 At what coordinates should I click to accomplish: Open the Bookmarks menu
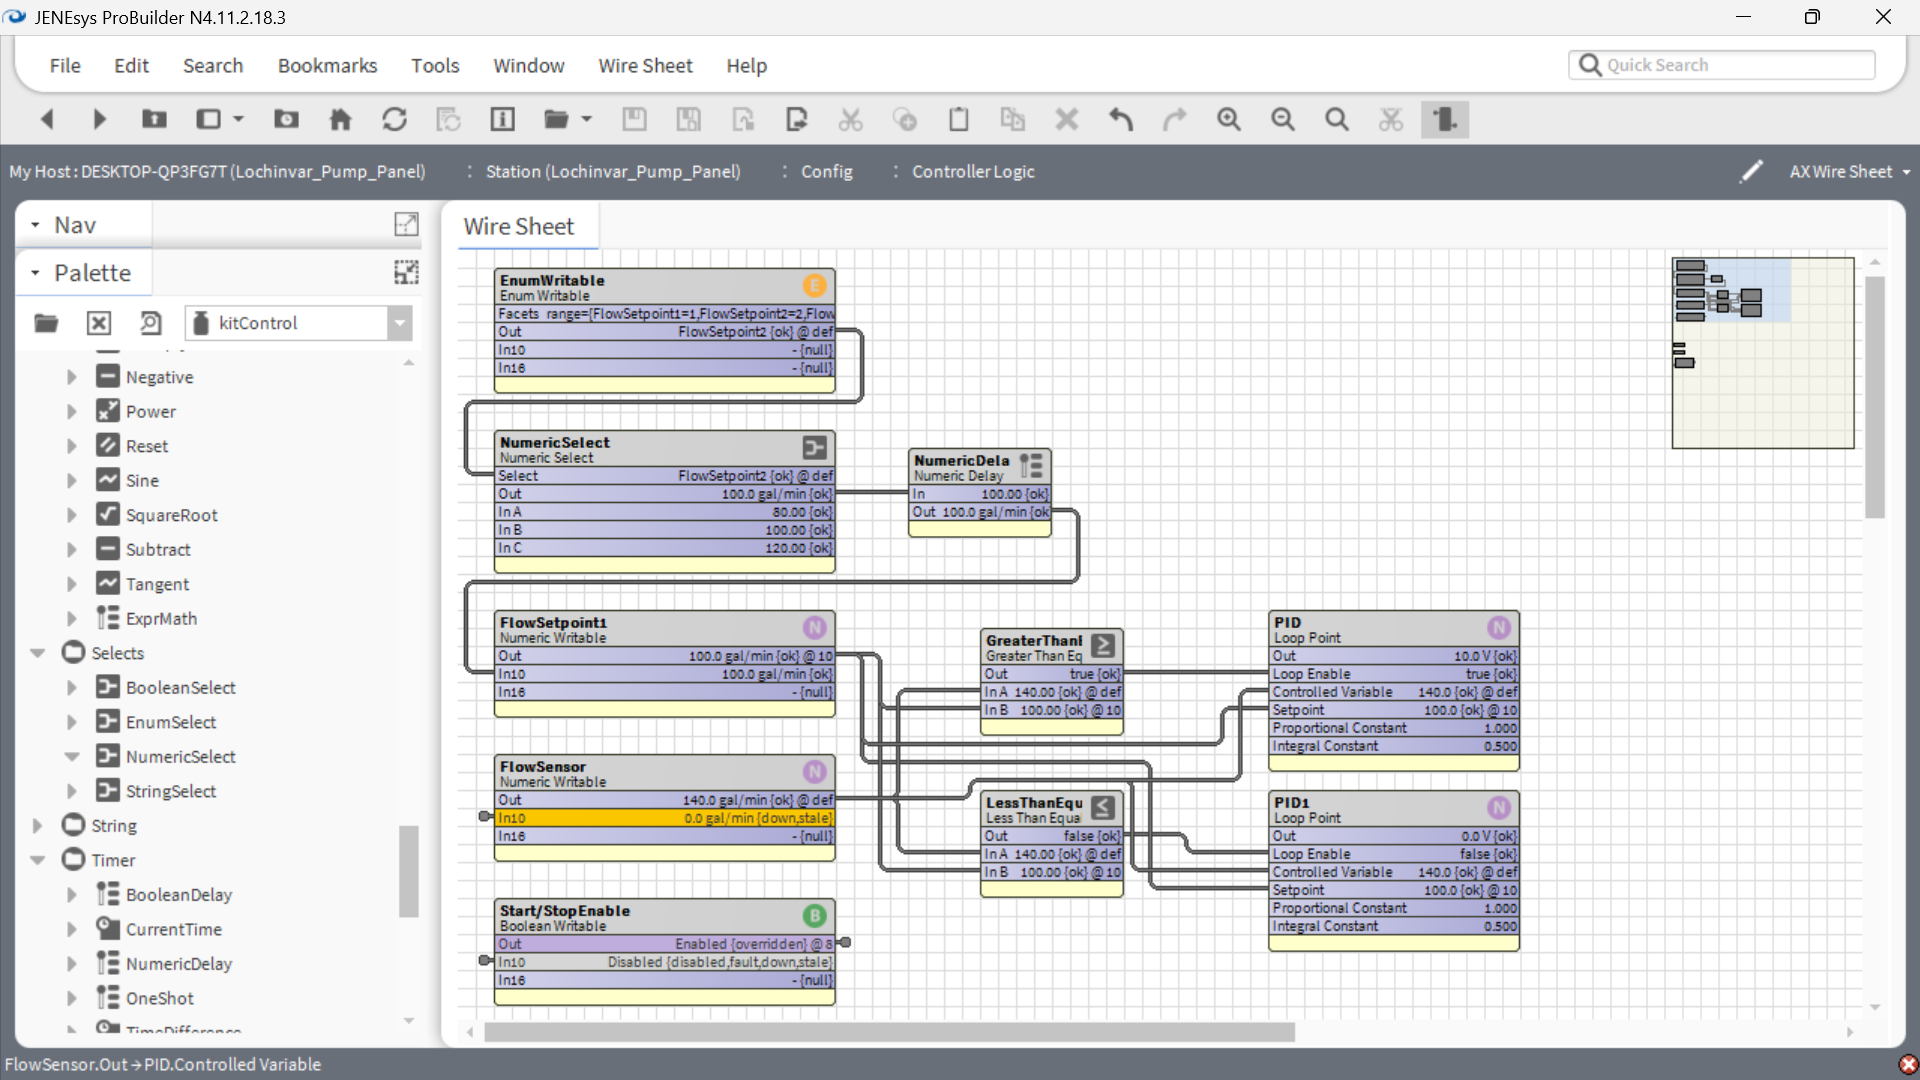click(327, 66)
